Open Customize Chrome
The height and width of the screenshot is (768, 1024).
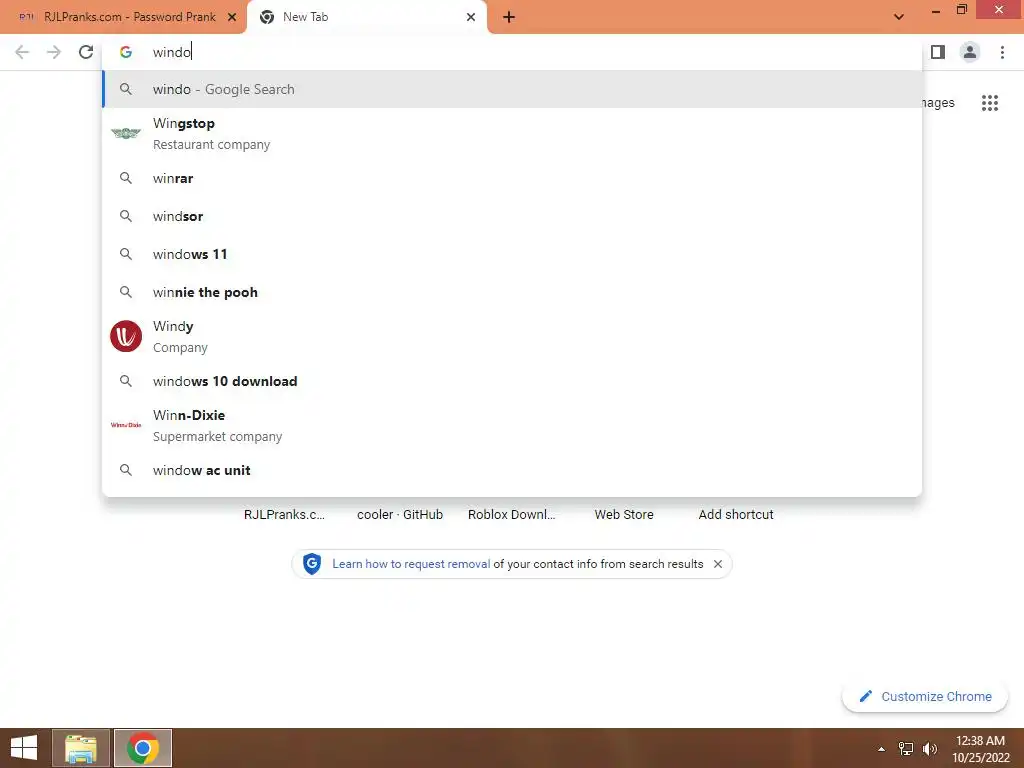click(925, 697)
